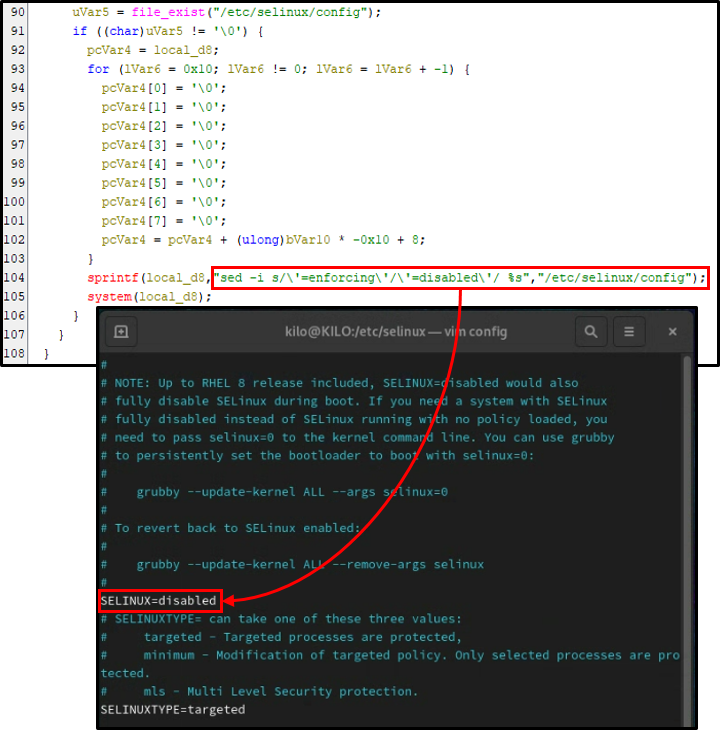The width and height of the screenshot is (720, 730).
Task: Click the 'targeted - Targeted processes are protected' line
Action: click(x=281, y=637)
